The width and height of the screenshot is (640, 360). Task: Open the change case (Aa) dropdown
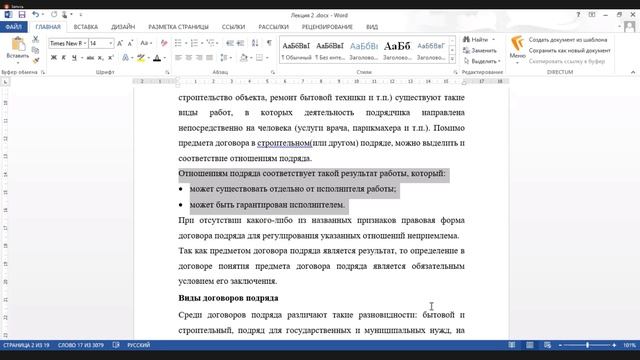pos(146,43)
